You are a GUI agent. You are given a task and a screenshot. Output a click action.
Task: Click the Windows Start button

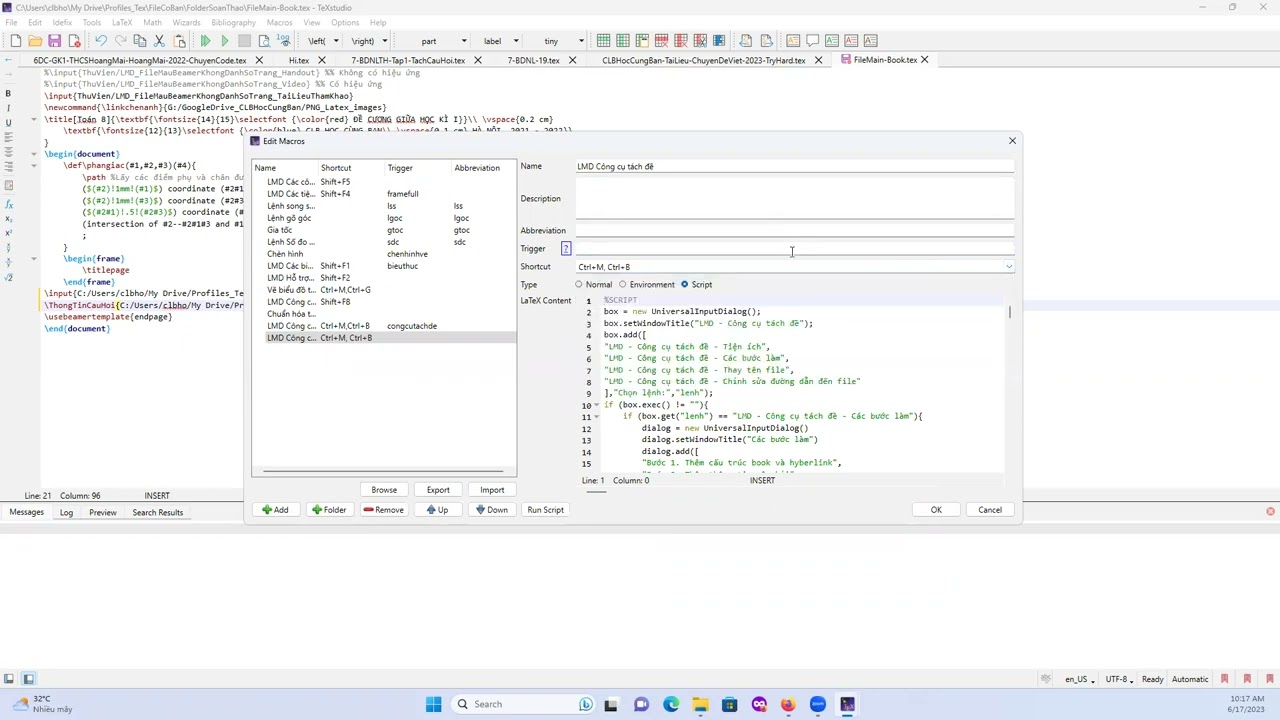point(433,704)
